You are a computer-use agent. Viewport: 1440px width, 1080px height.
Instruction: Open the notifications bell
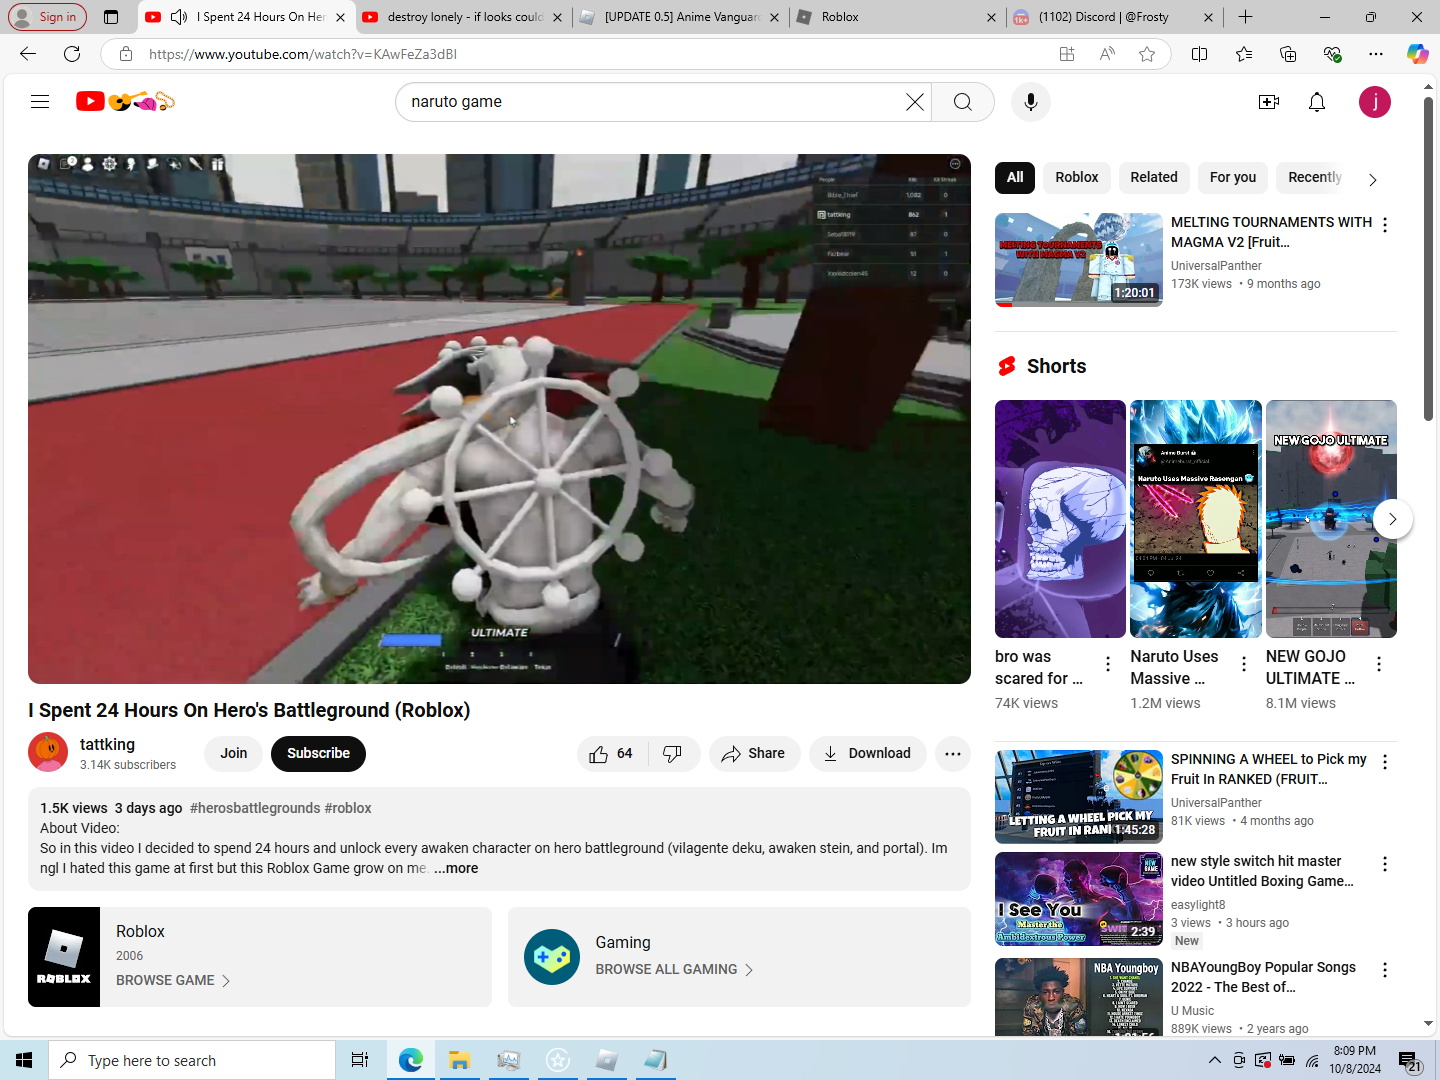(1317, 102)
